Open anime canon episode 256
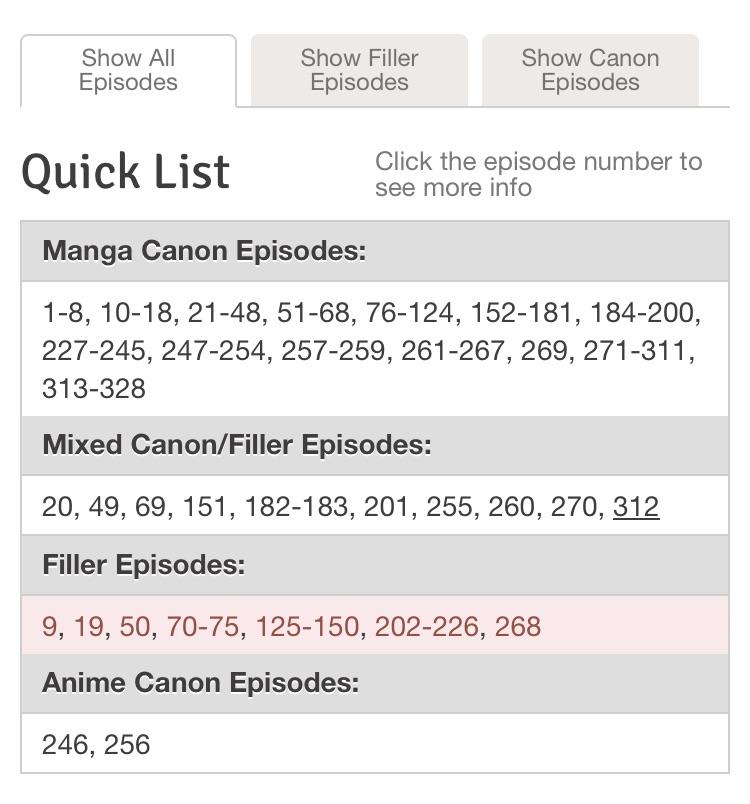The height and width of the screenshot is (804, 750). (130, 745)
